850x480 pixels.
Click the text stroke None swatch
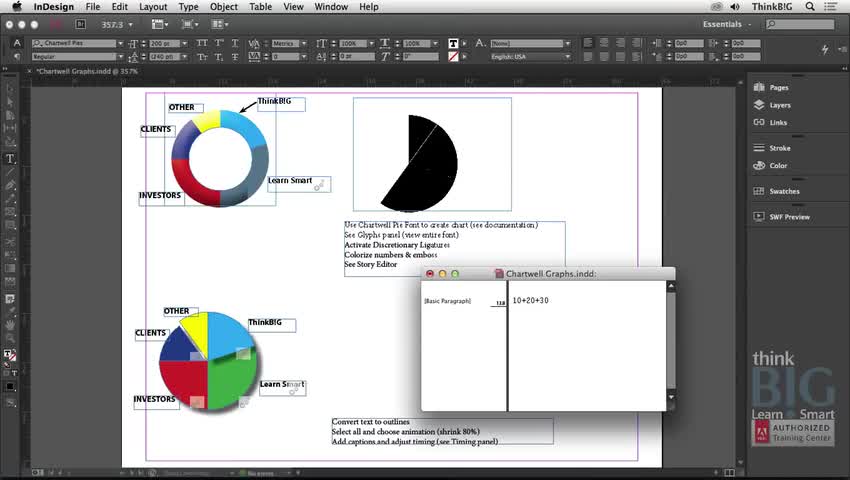[x=454, y=56]
